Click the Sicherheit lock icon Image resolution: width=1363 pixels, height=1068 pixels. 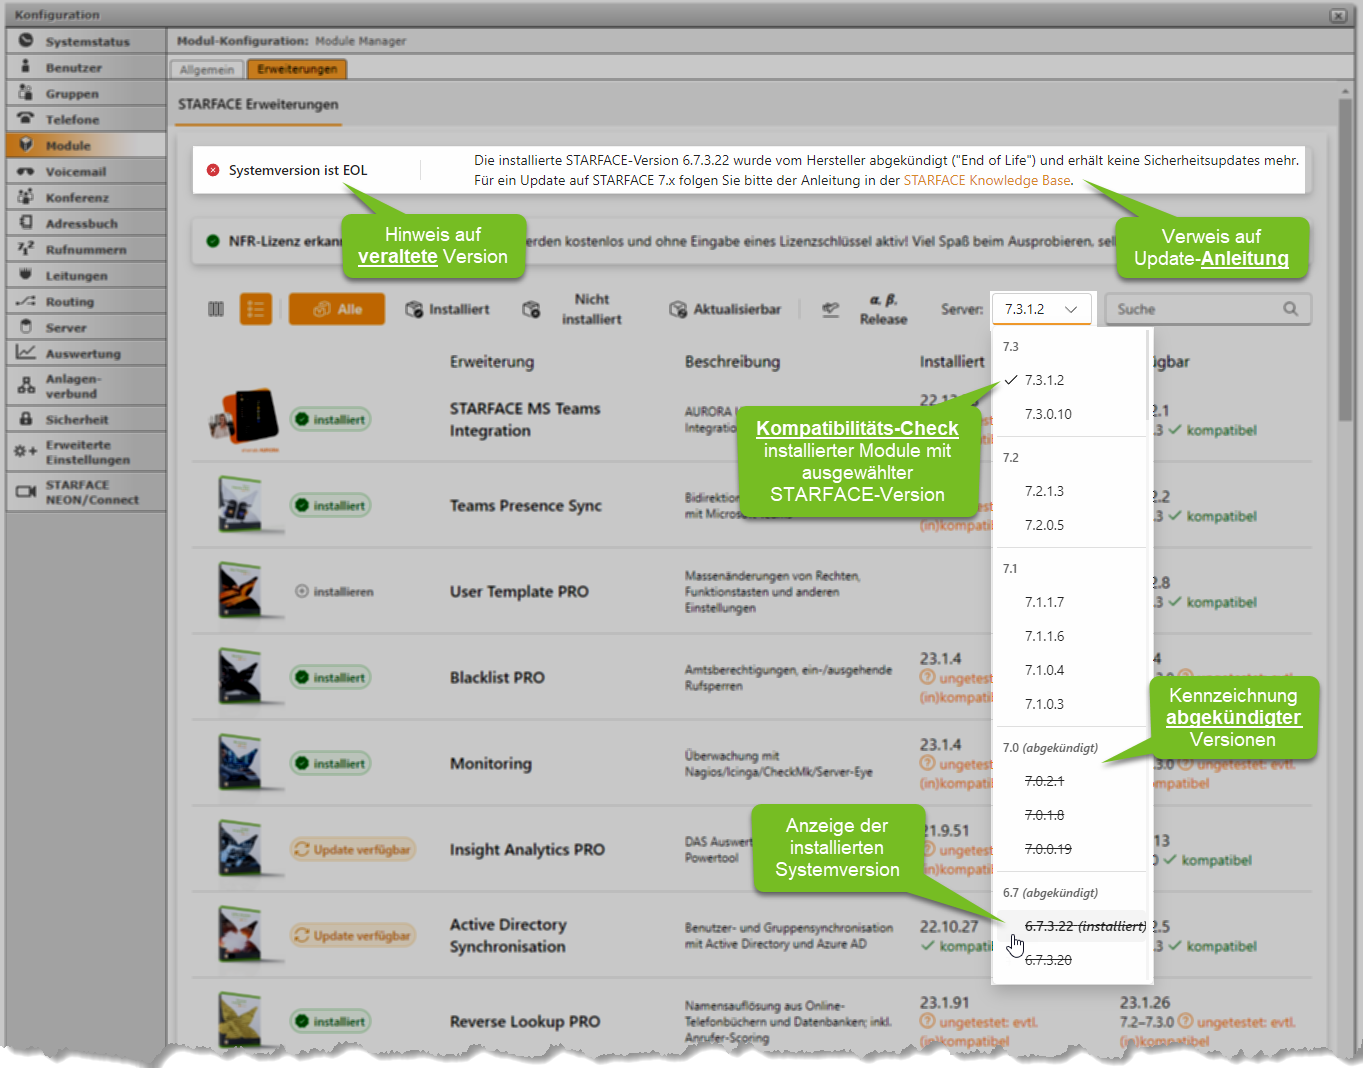(x=26, y=419)
